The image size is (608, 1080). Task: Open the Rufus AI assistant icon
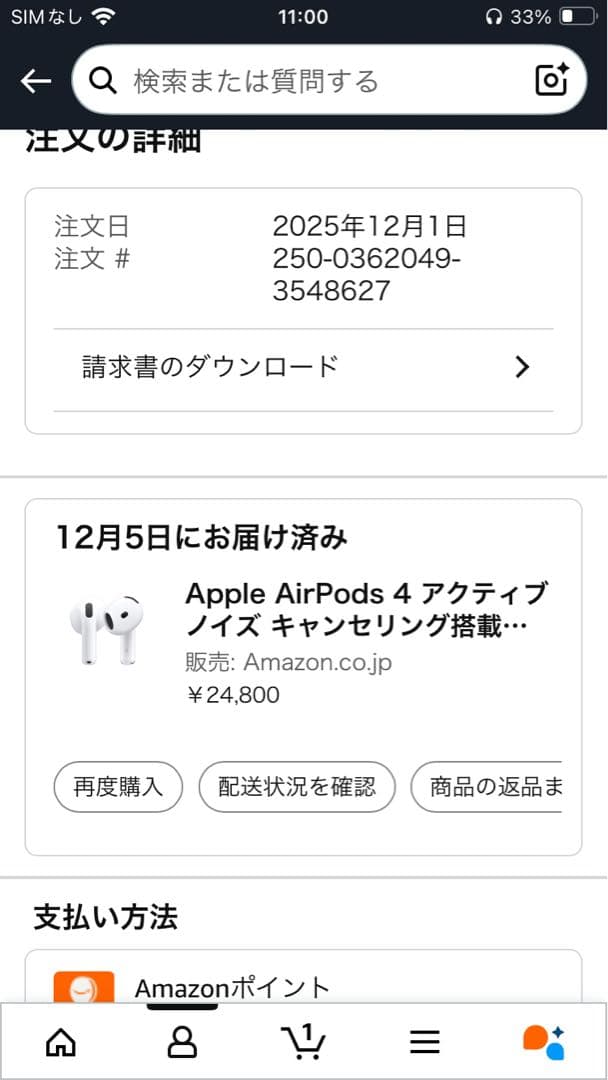547,1043
